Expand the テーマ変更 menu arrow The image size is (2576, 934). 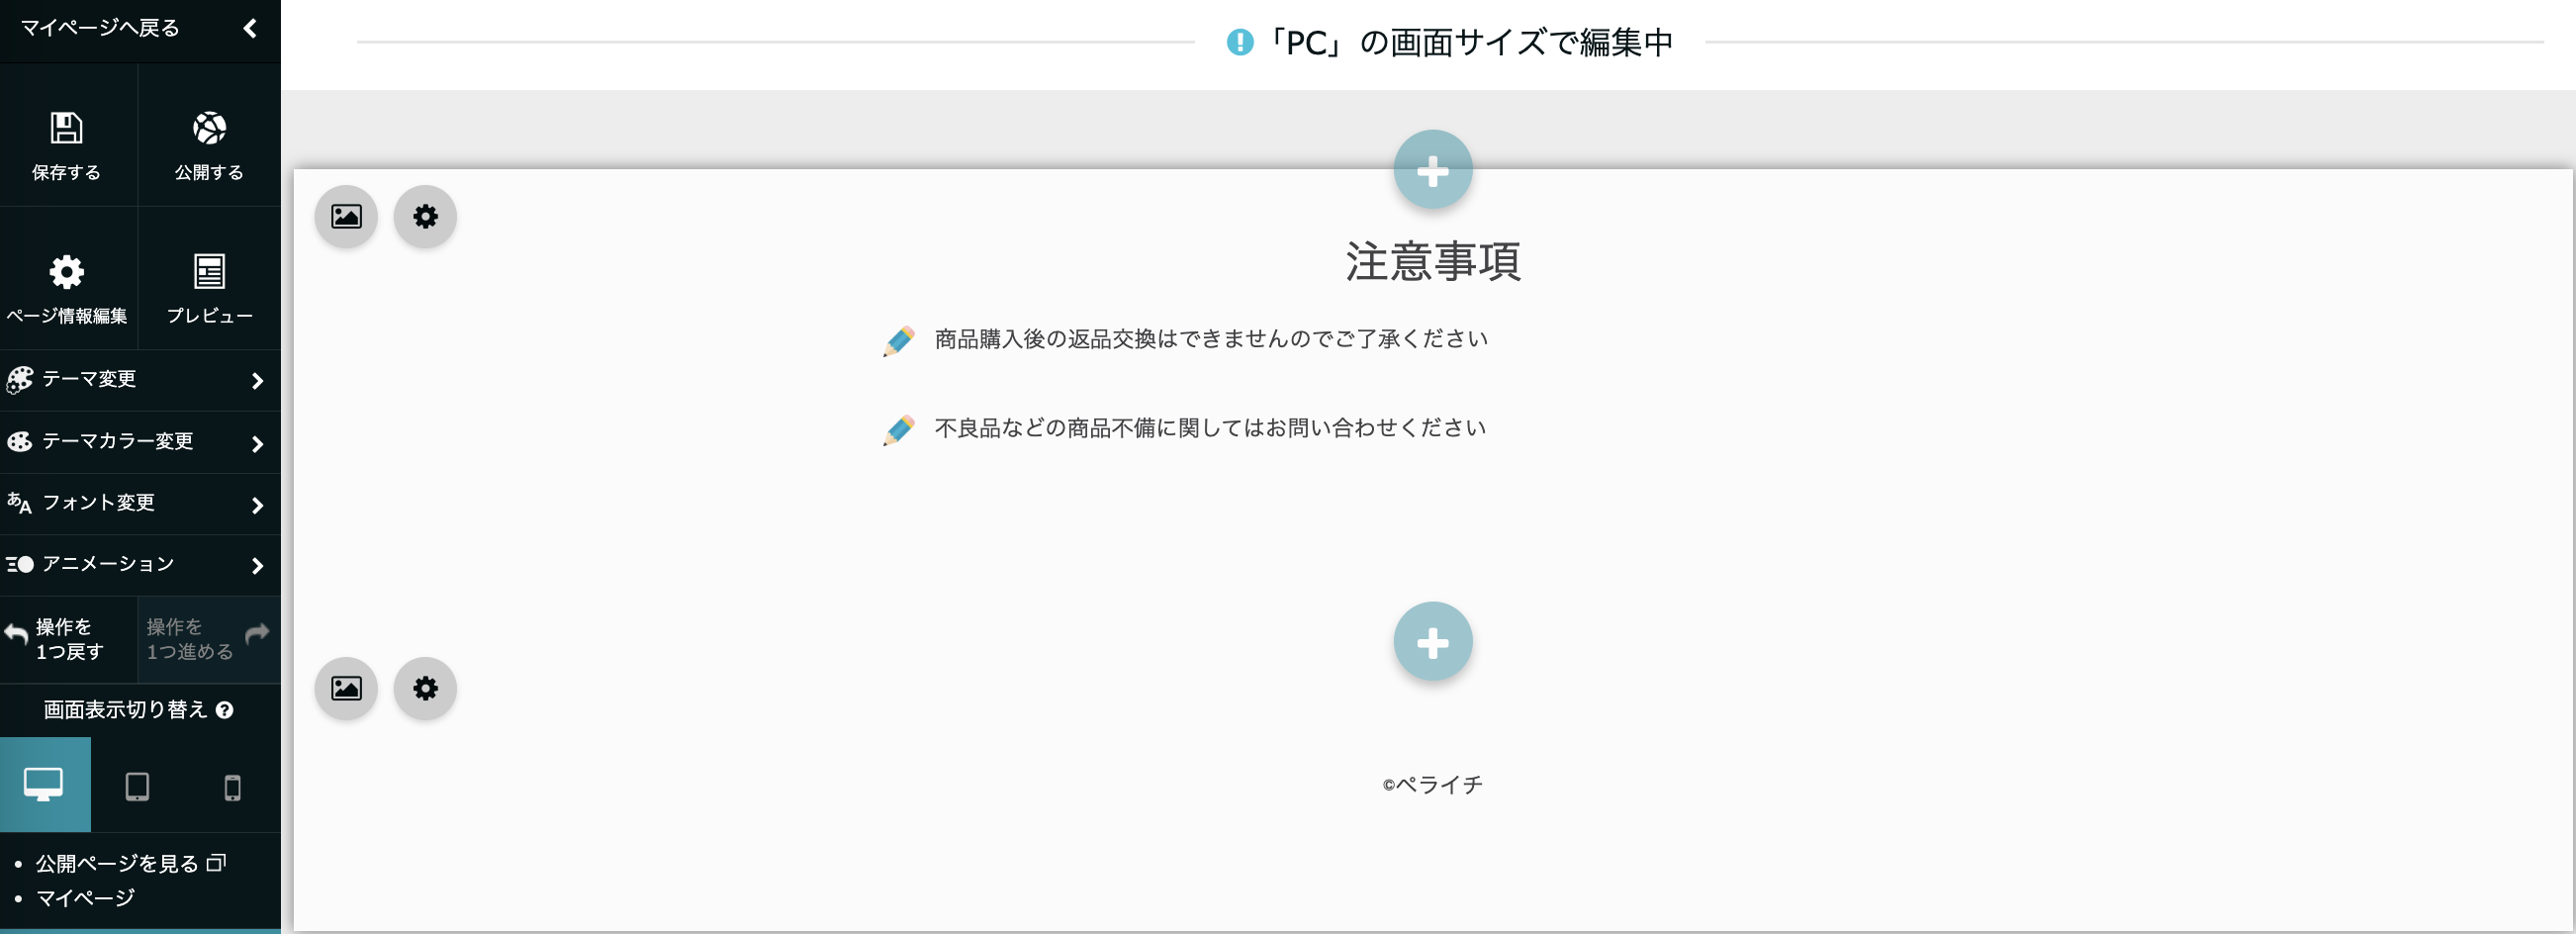257,380
